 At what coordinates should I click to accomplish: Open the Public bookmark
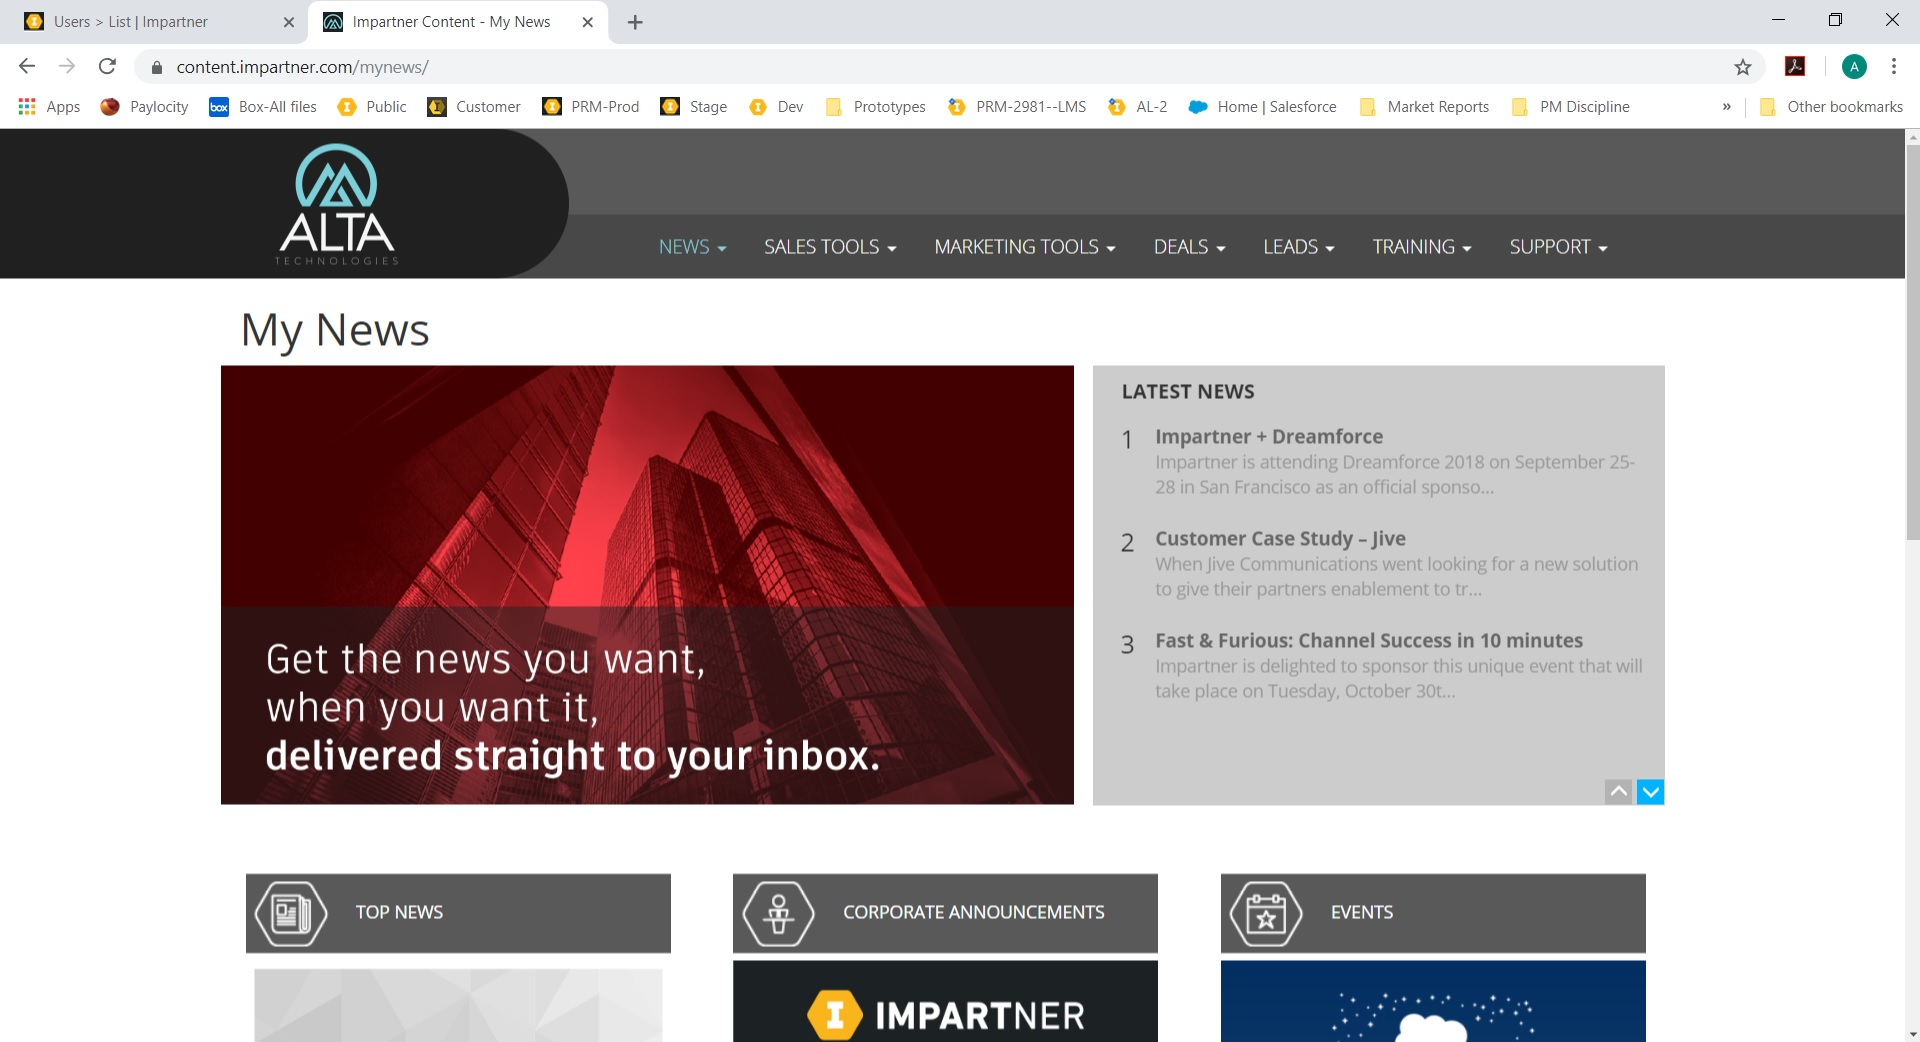(x=372, y=107)
